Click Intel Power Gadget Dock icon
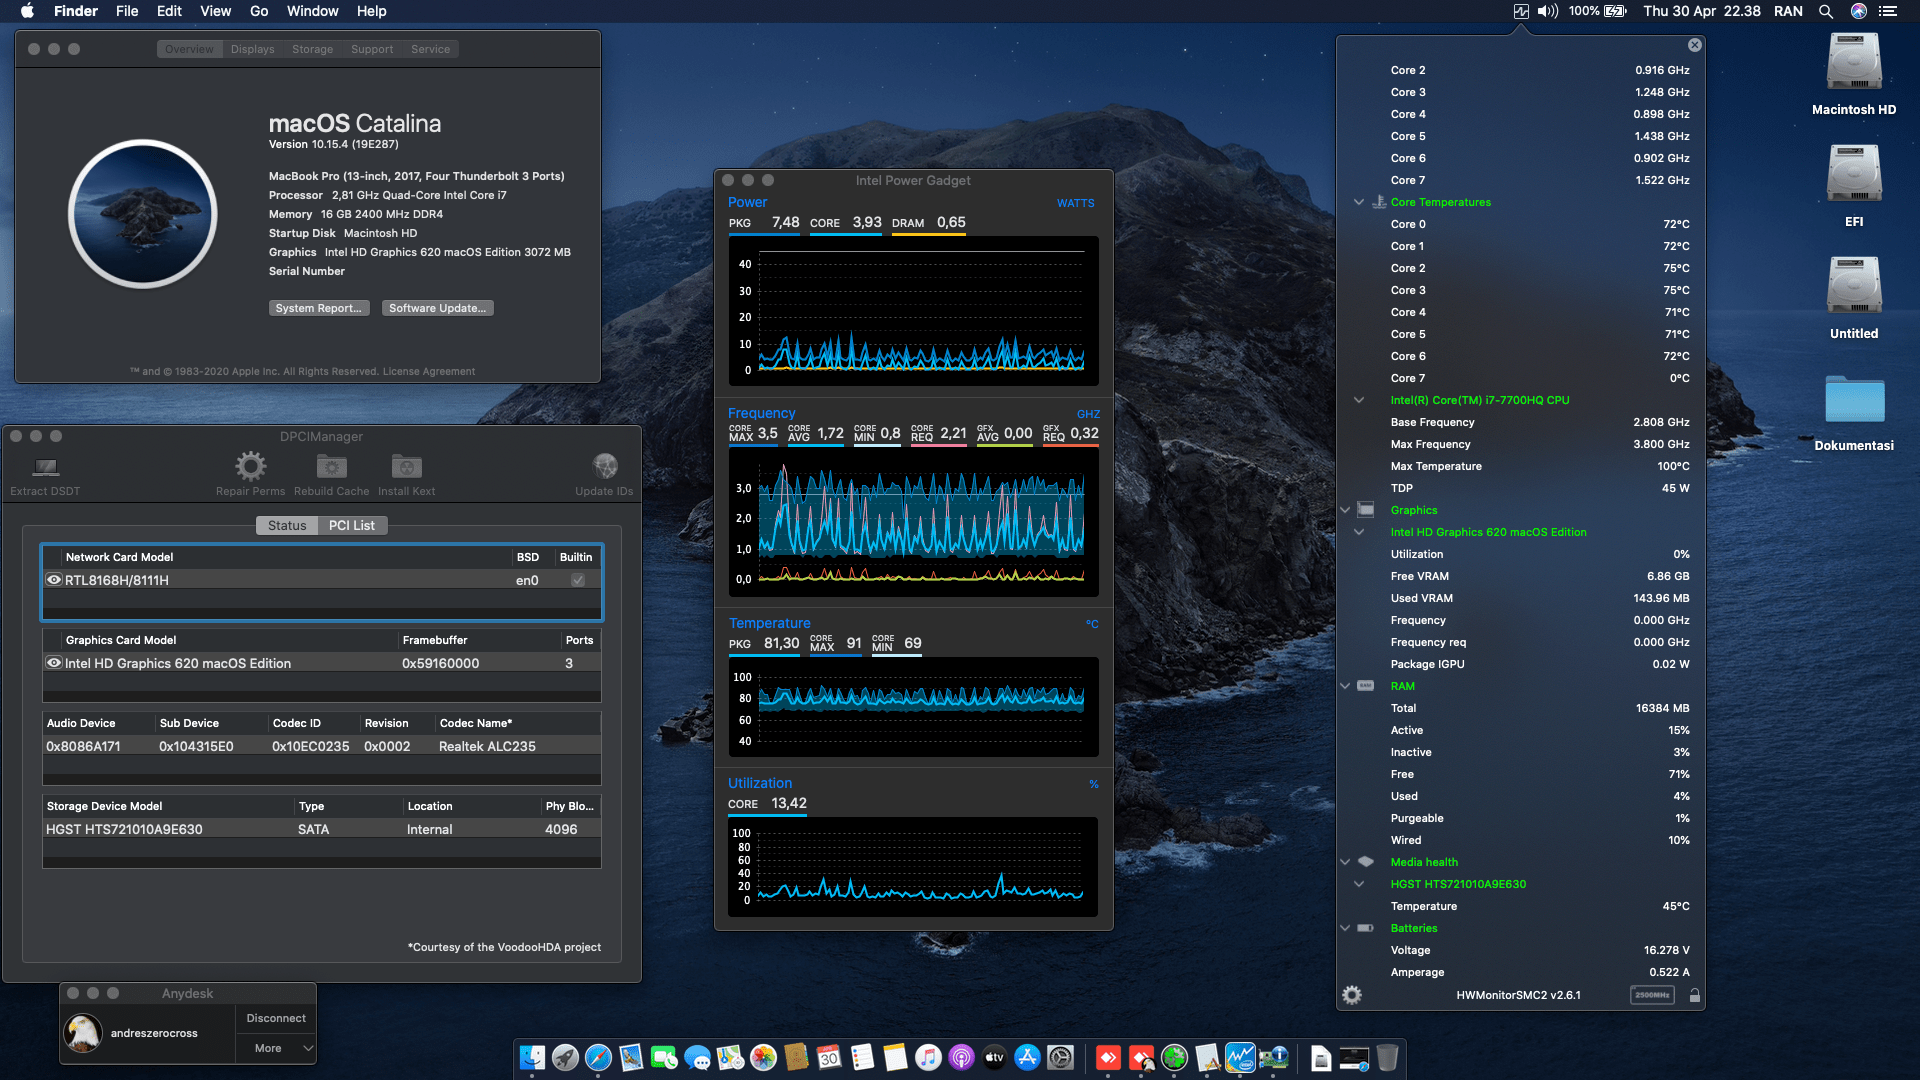 (x=1240, y=1057)
